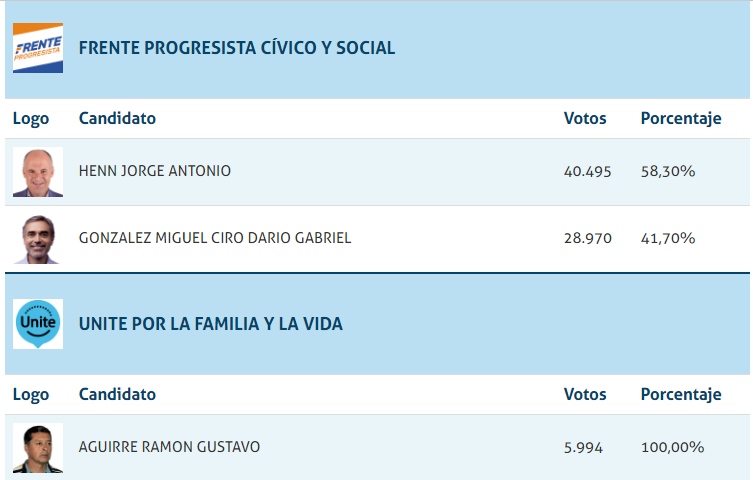Click Porcentaje column header in Unite table

pyautogui.click(x=681, y=394)
